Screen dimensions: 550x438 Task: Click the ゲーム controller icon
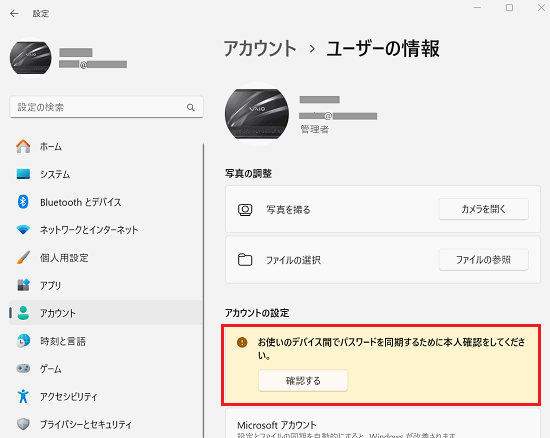tap(23, 369)
